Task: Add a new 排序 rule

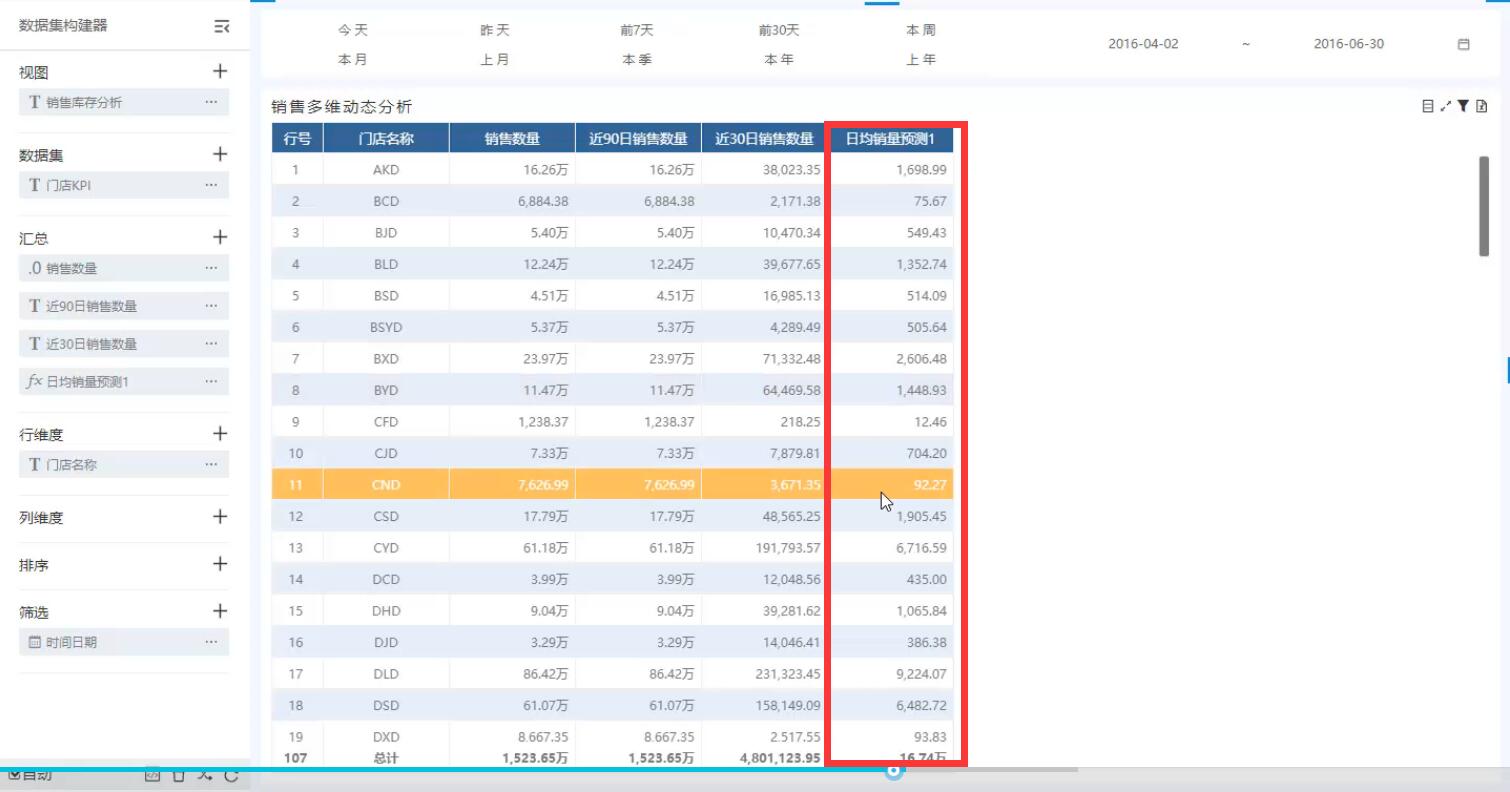Action: [x=220, y=564]
